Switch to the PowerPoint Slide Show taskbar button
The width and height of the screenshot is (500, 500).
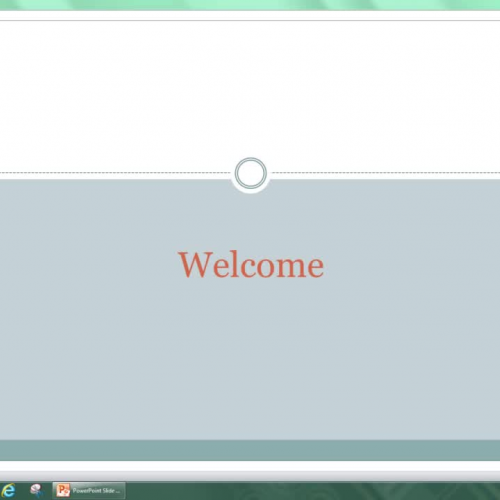(89, 491)
